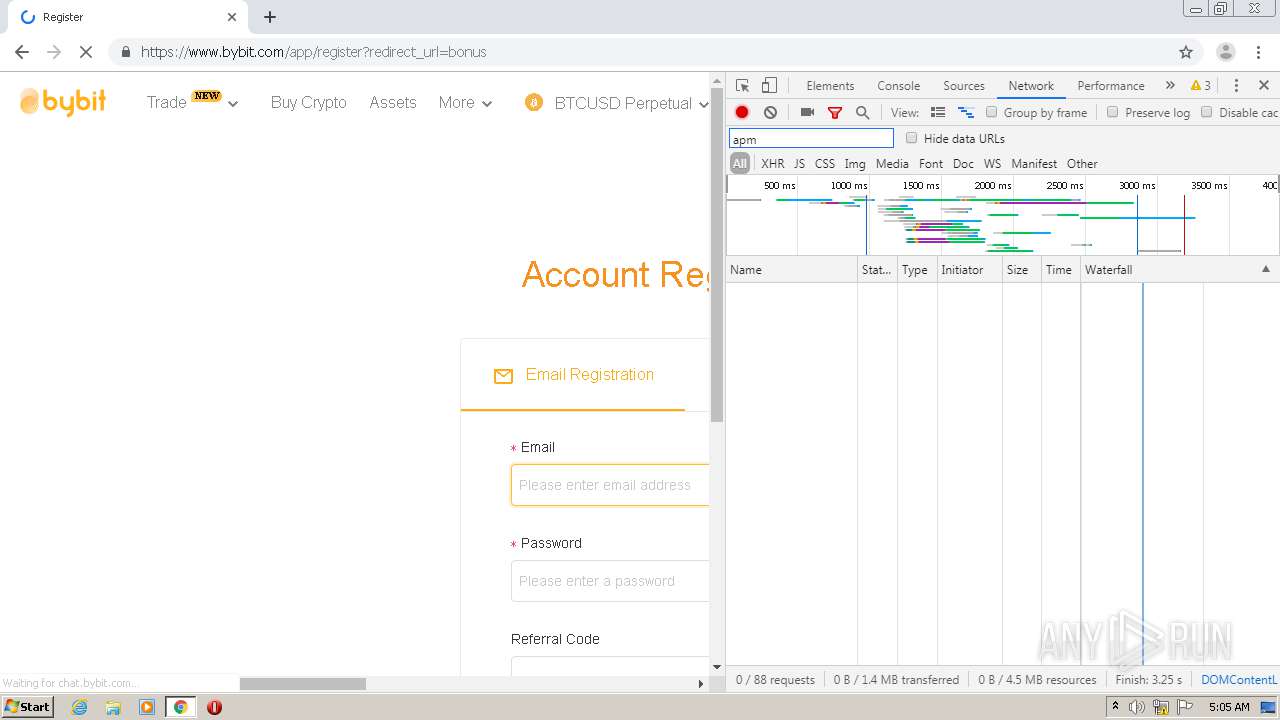Filter requests by CSS
Screen dimensions: 1280x720
[x=825, y=164]
